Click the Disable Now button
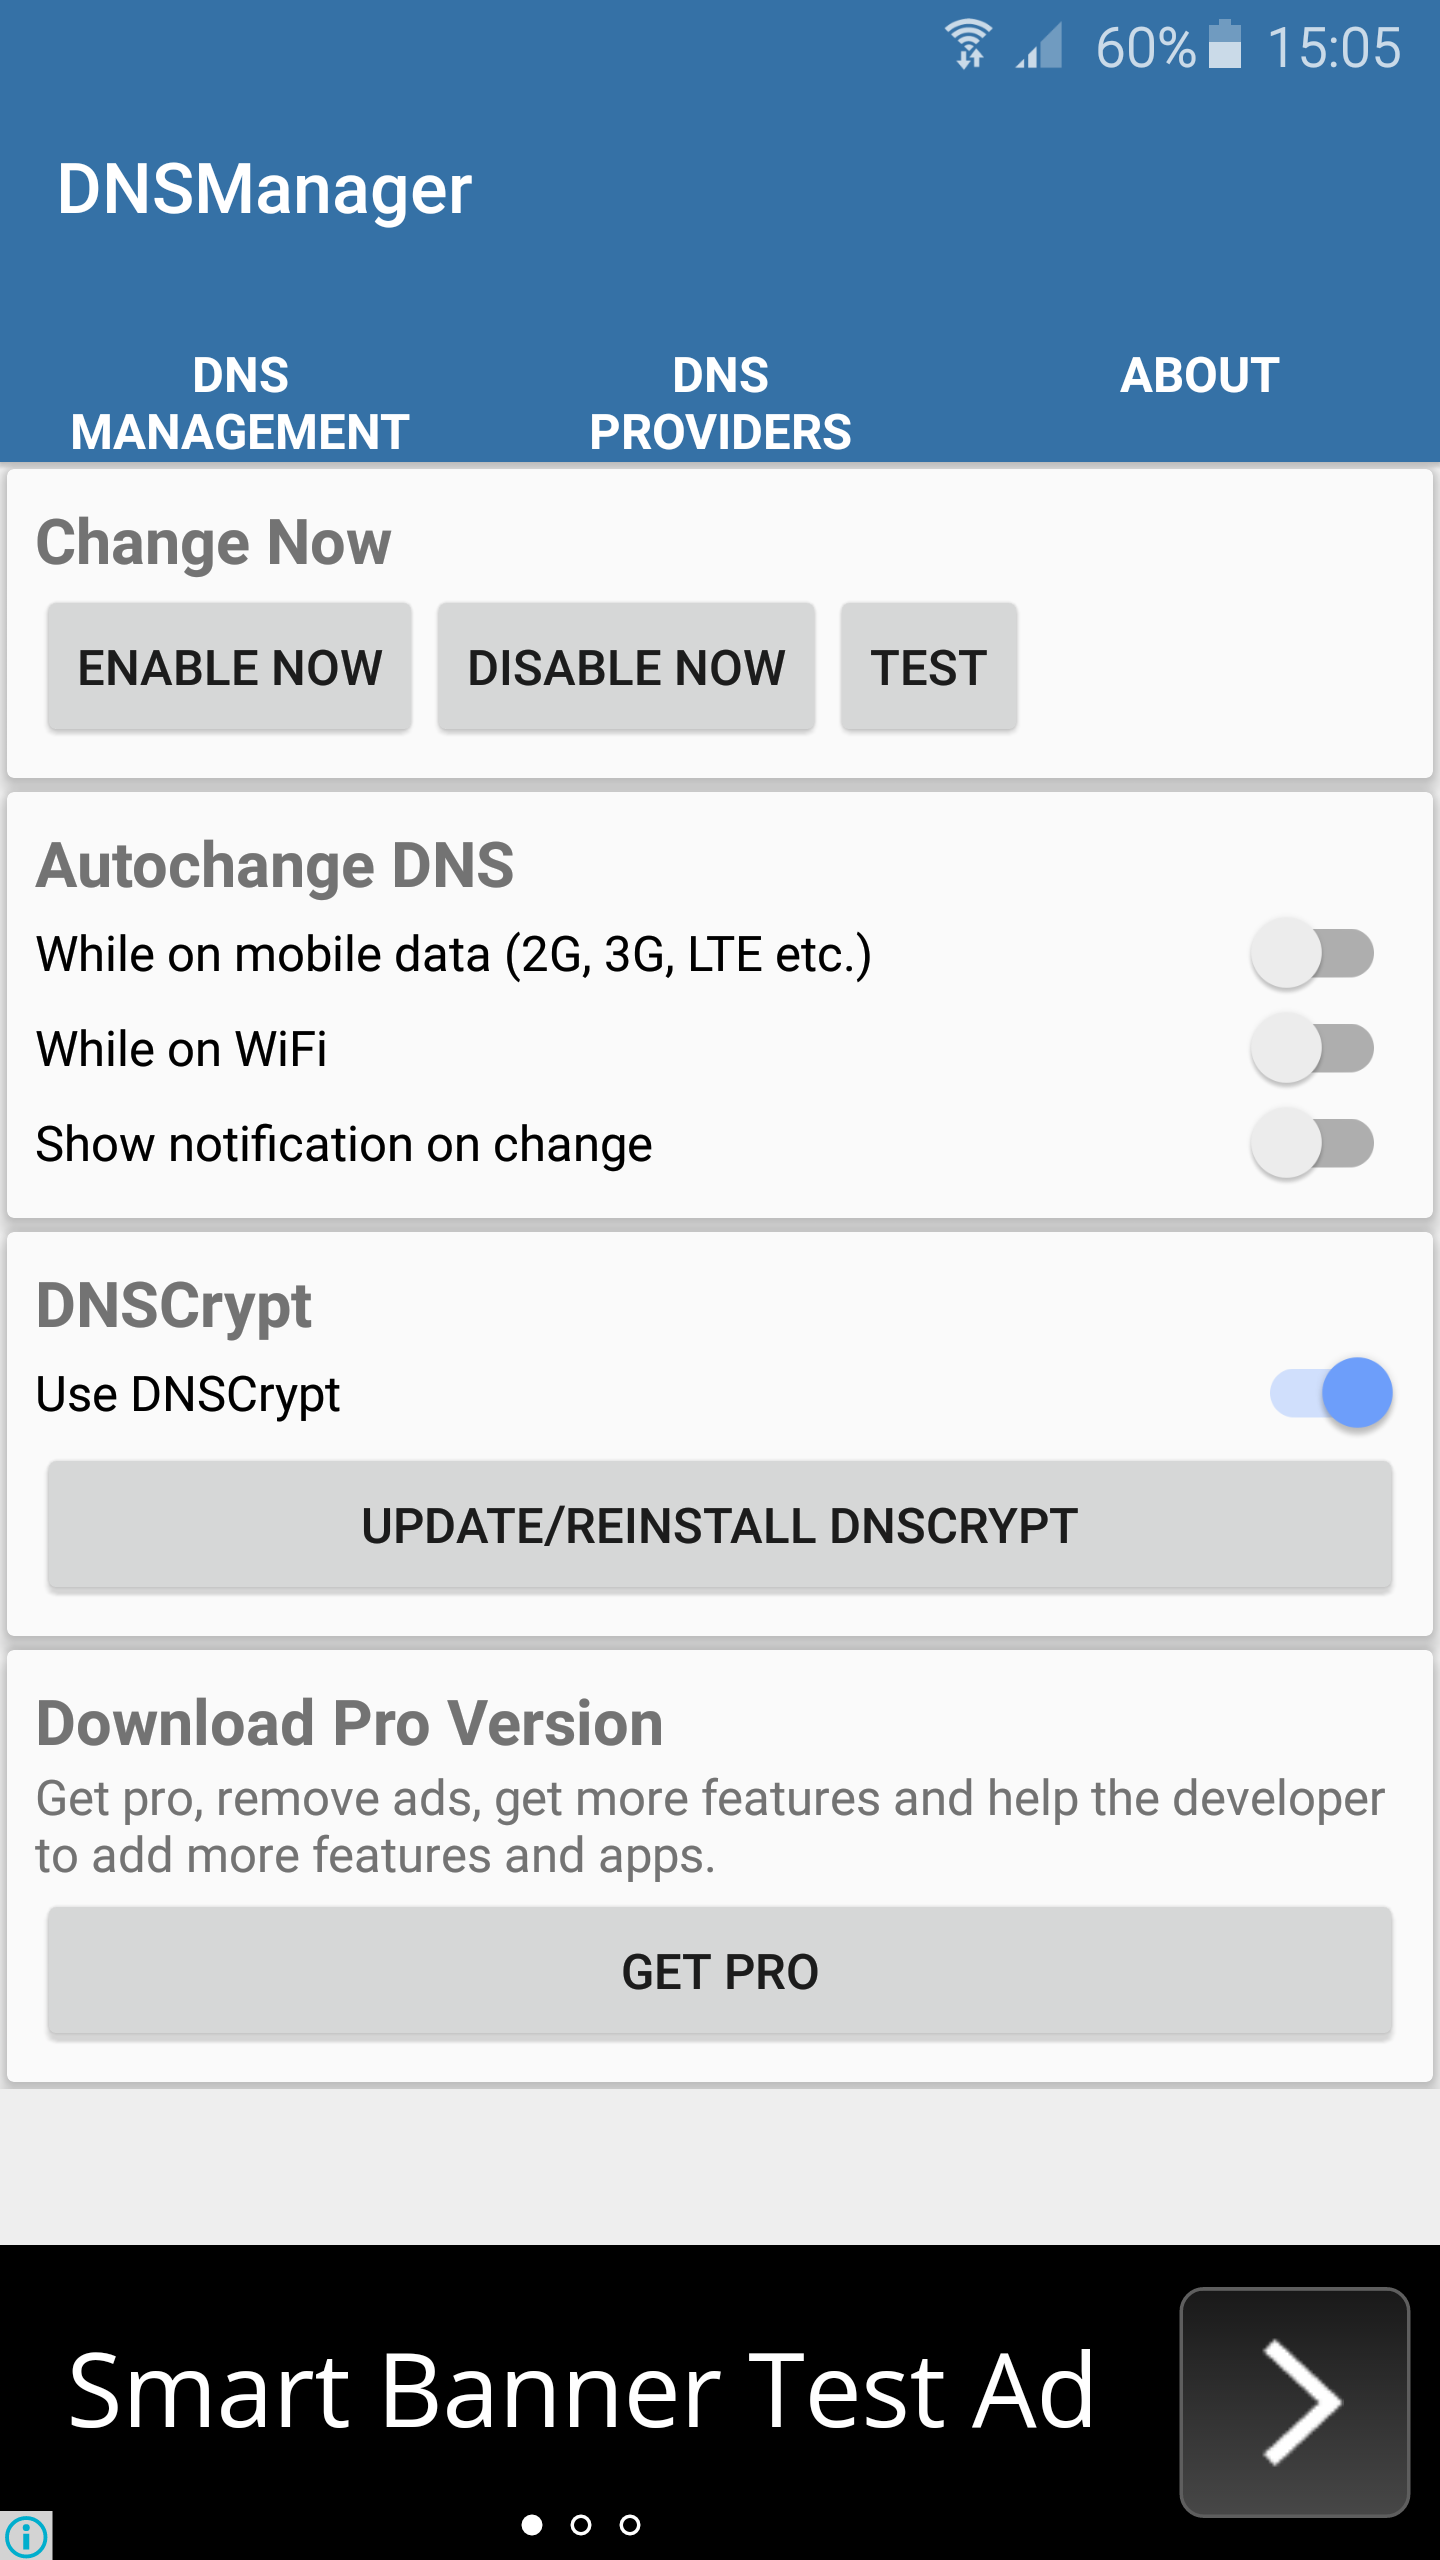 point(626,667)
